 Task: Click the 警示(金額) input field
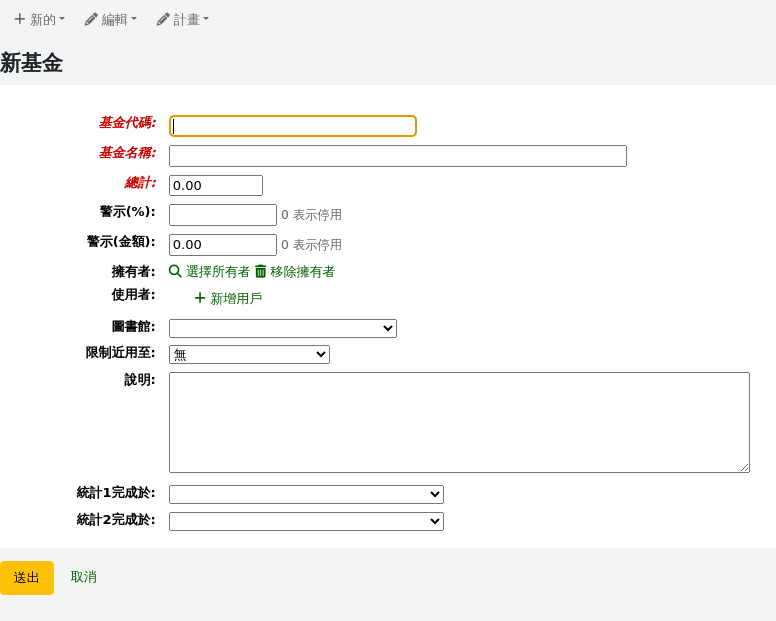click(223, 244)
